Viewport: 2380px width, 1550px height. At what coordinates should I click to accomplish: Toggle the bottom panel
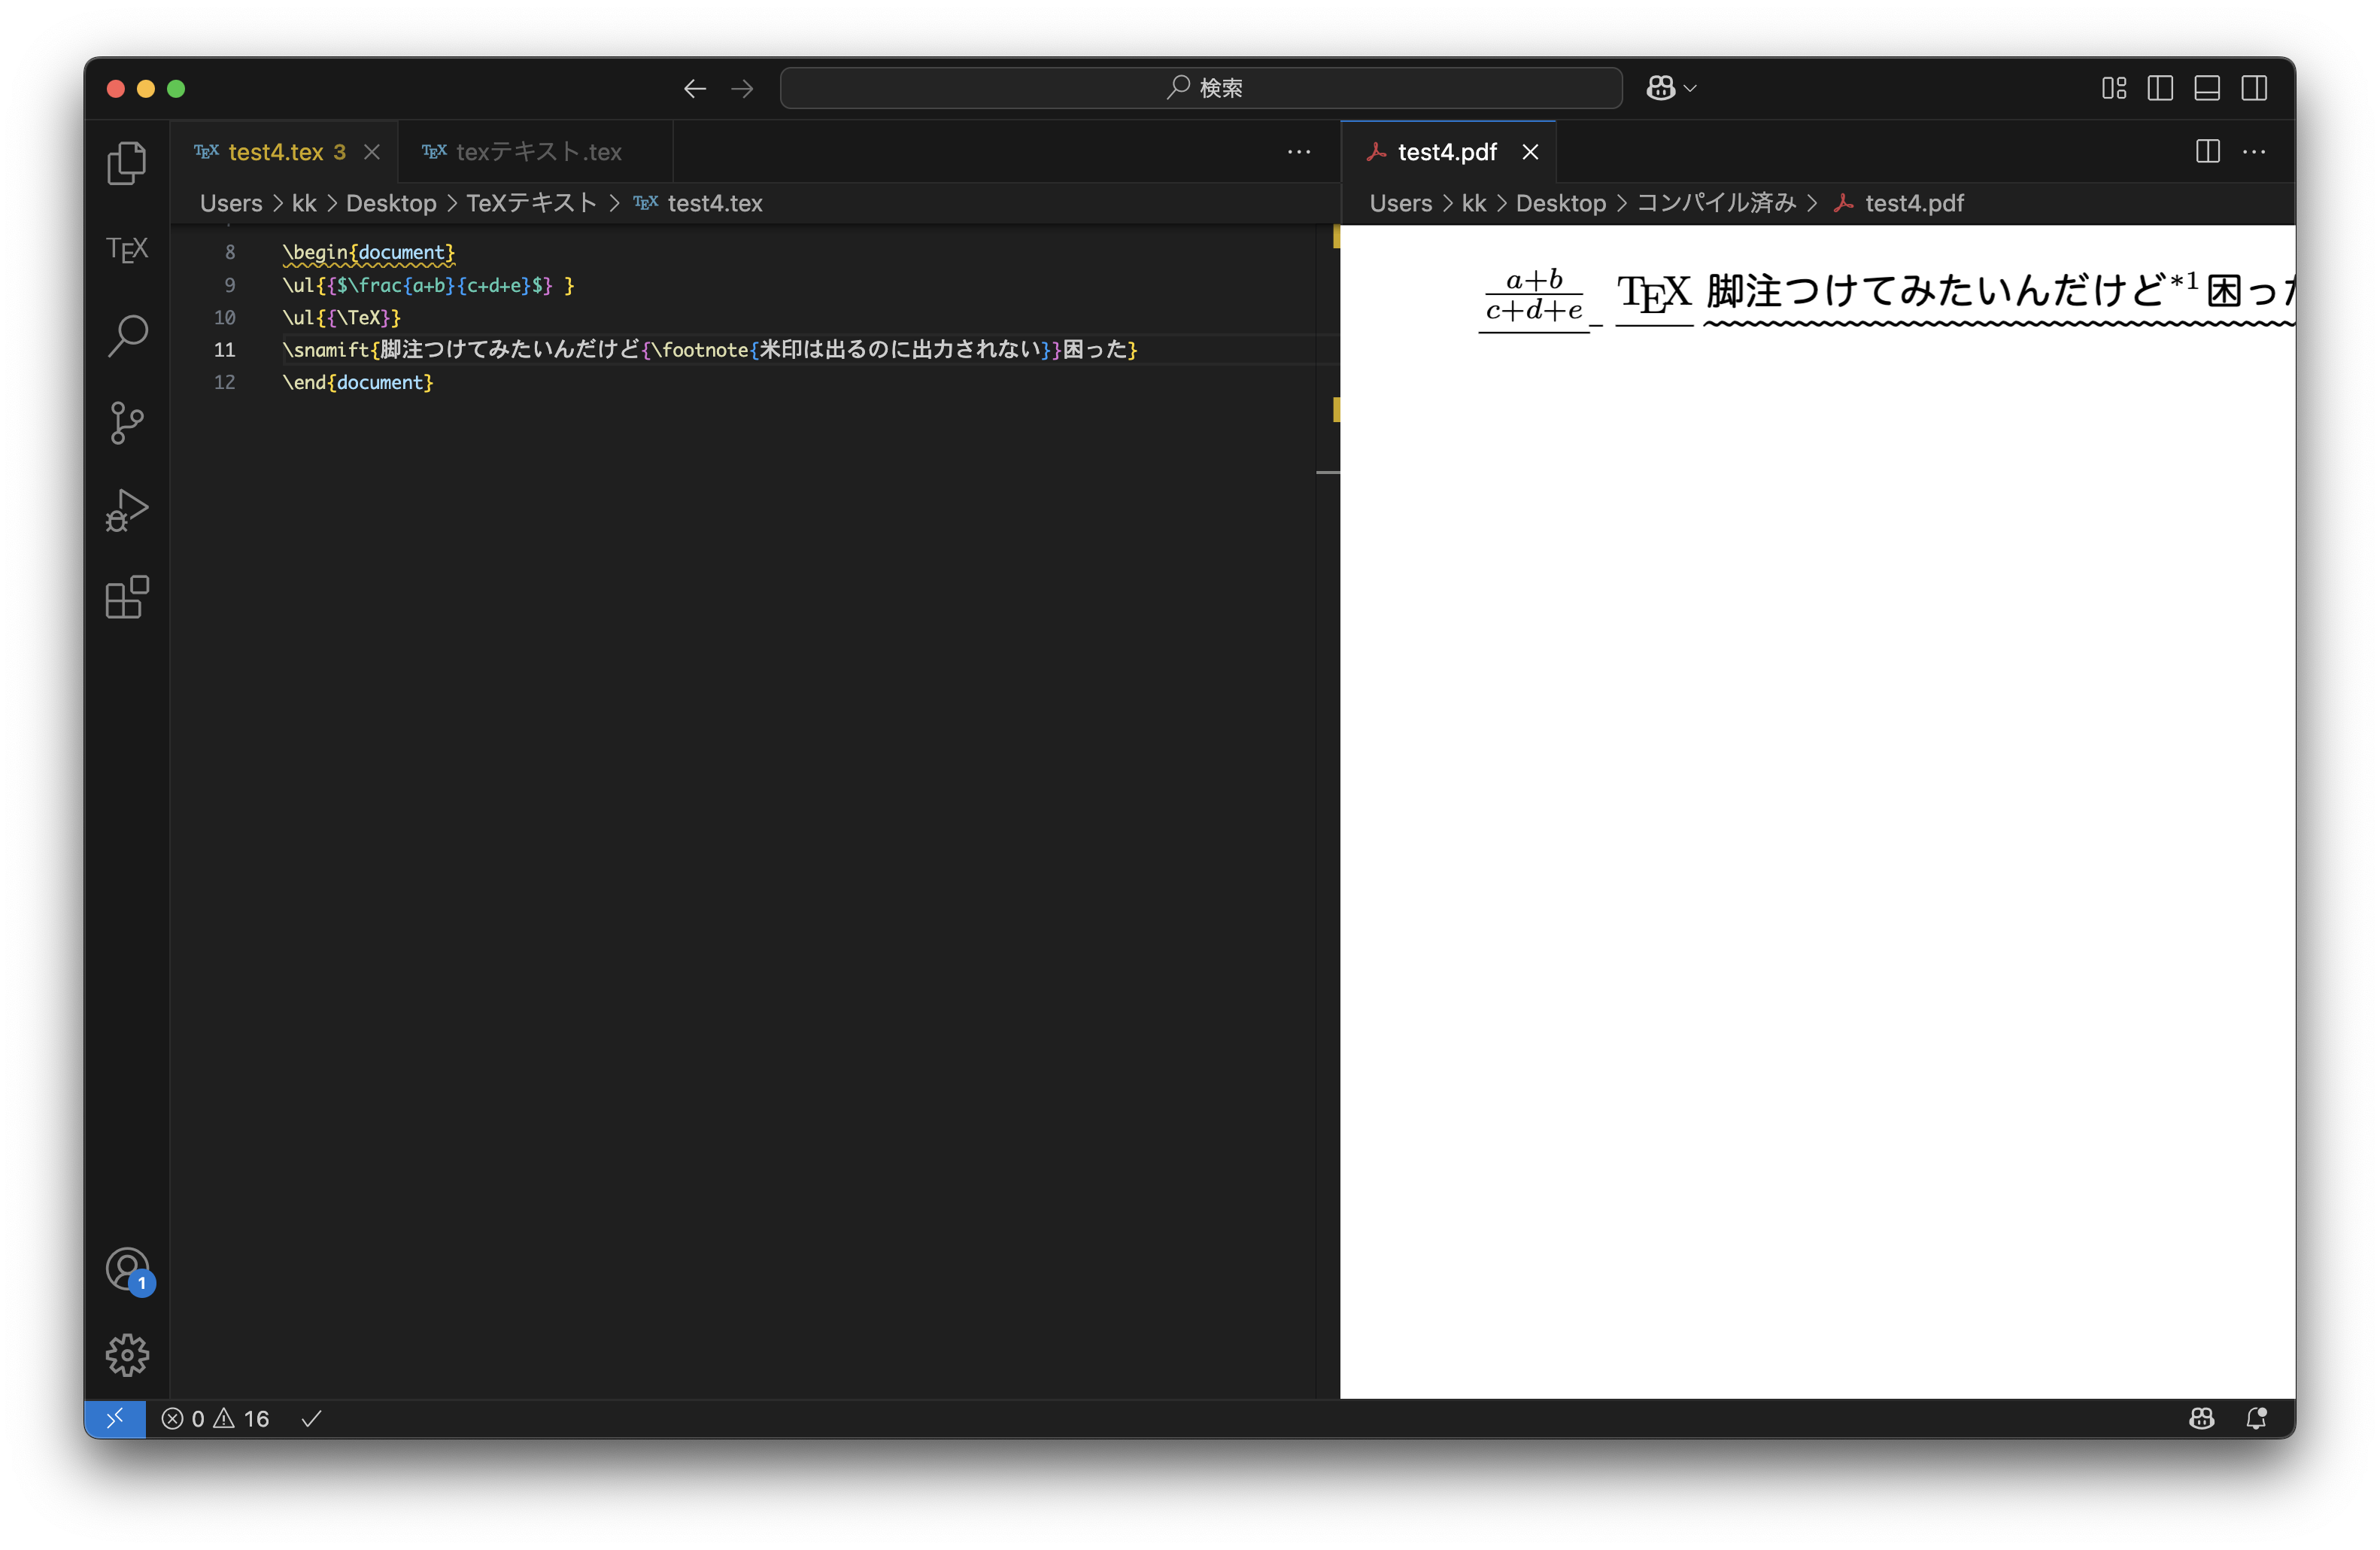tap(2207, 88)
